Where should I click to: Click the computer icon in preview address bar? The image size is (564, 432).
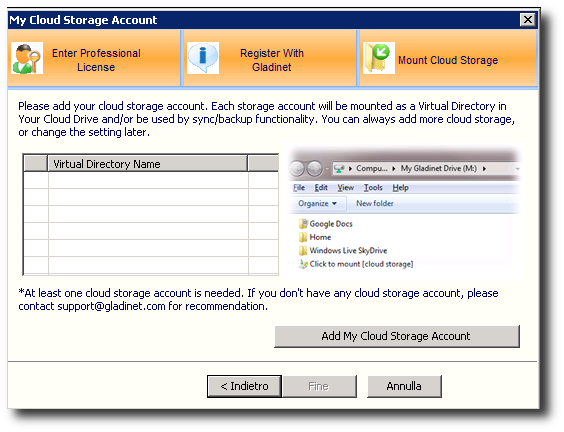click(x=339, y=168)
